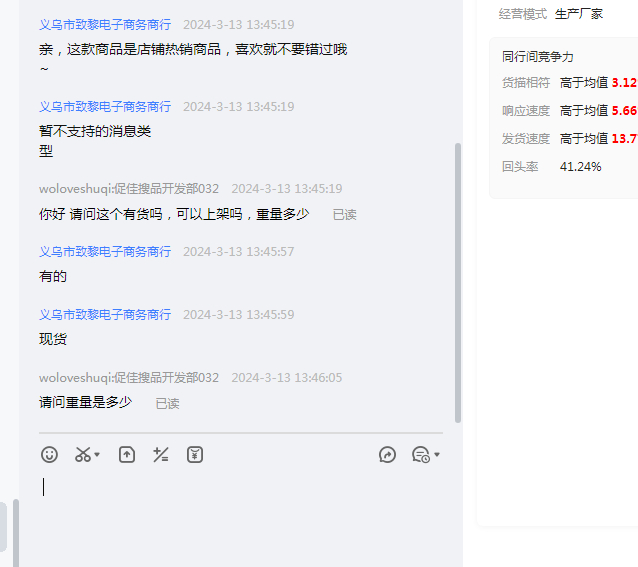
Task: Open the emoji picker
Action: [49, 455]
